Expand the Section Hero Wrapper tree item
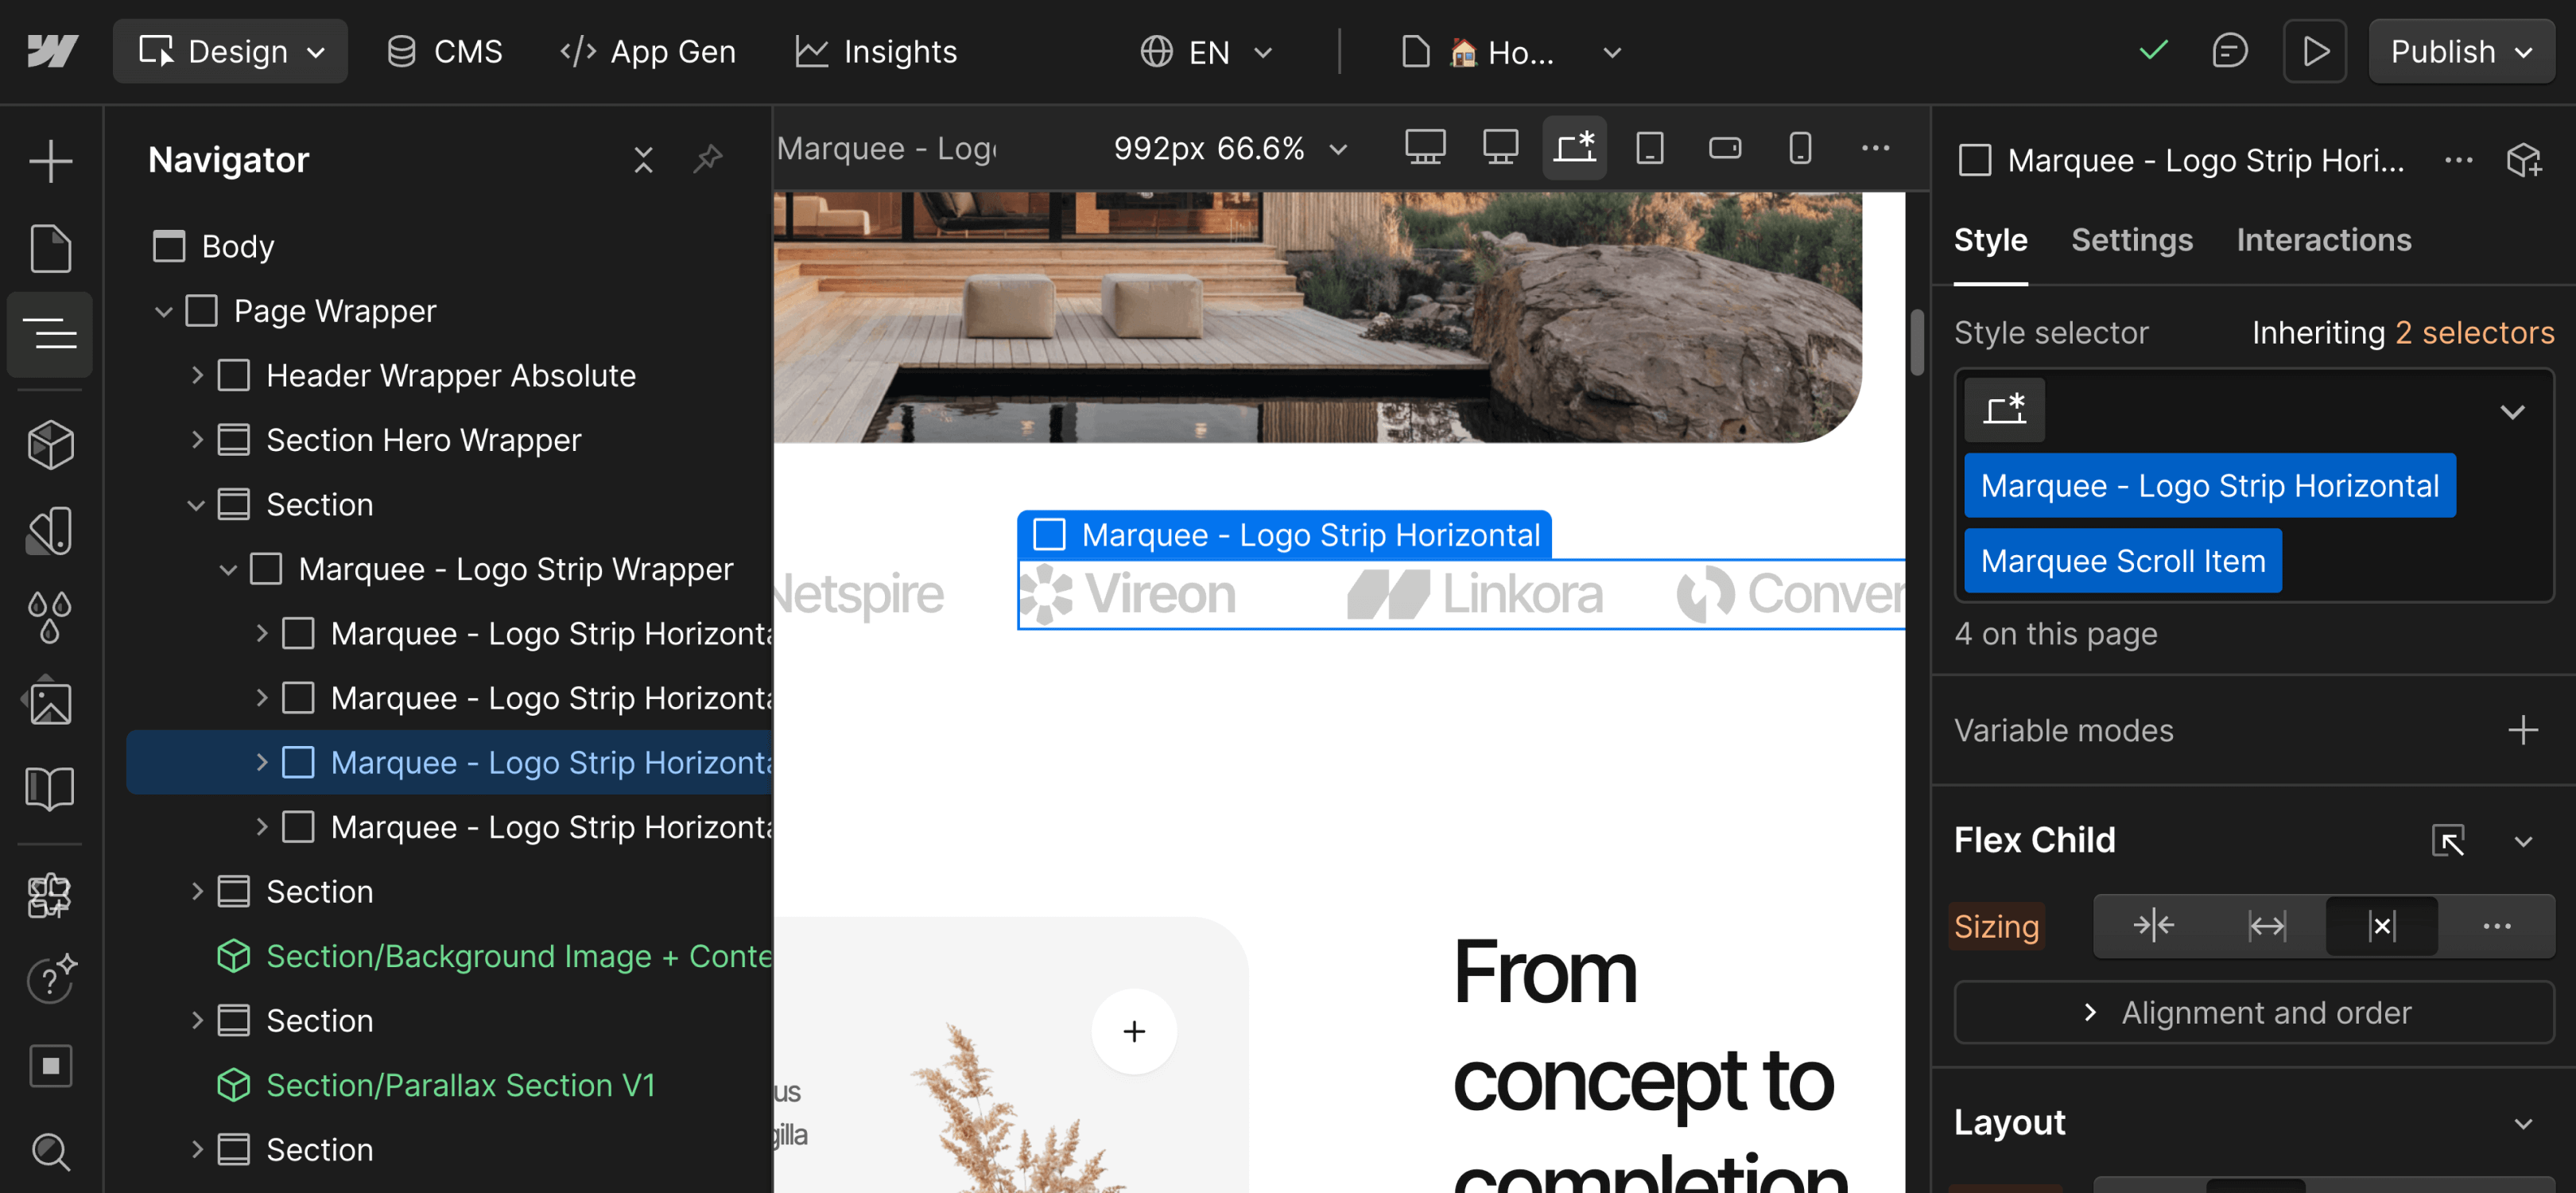 pyautogui.click(x=196, y=439)
